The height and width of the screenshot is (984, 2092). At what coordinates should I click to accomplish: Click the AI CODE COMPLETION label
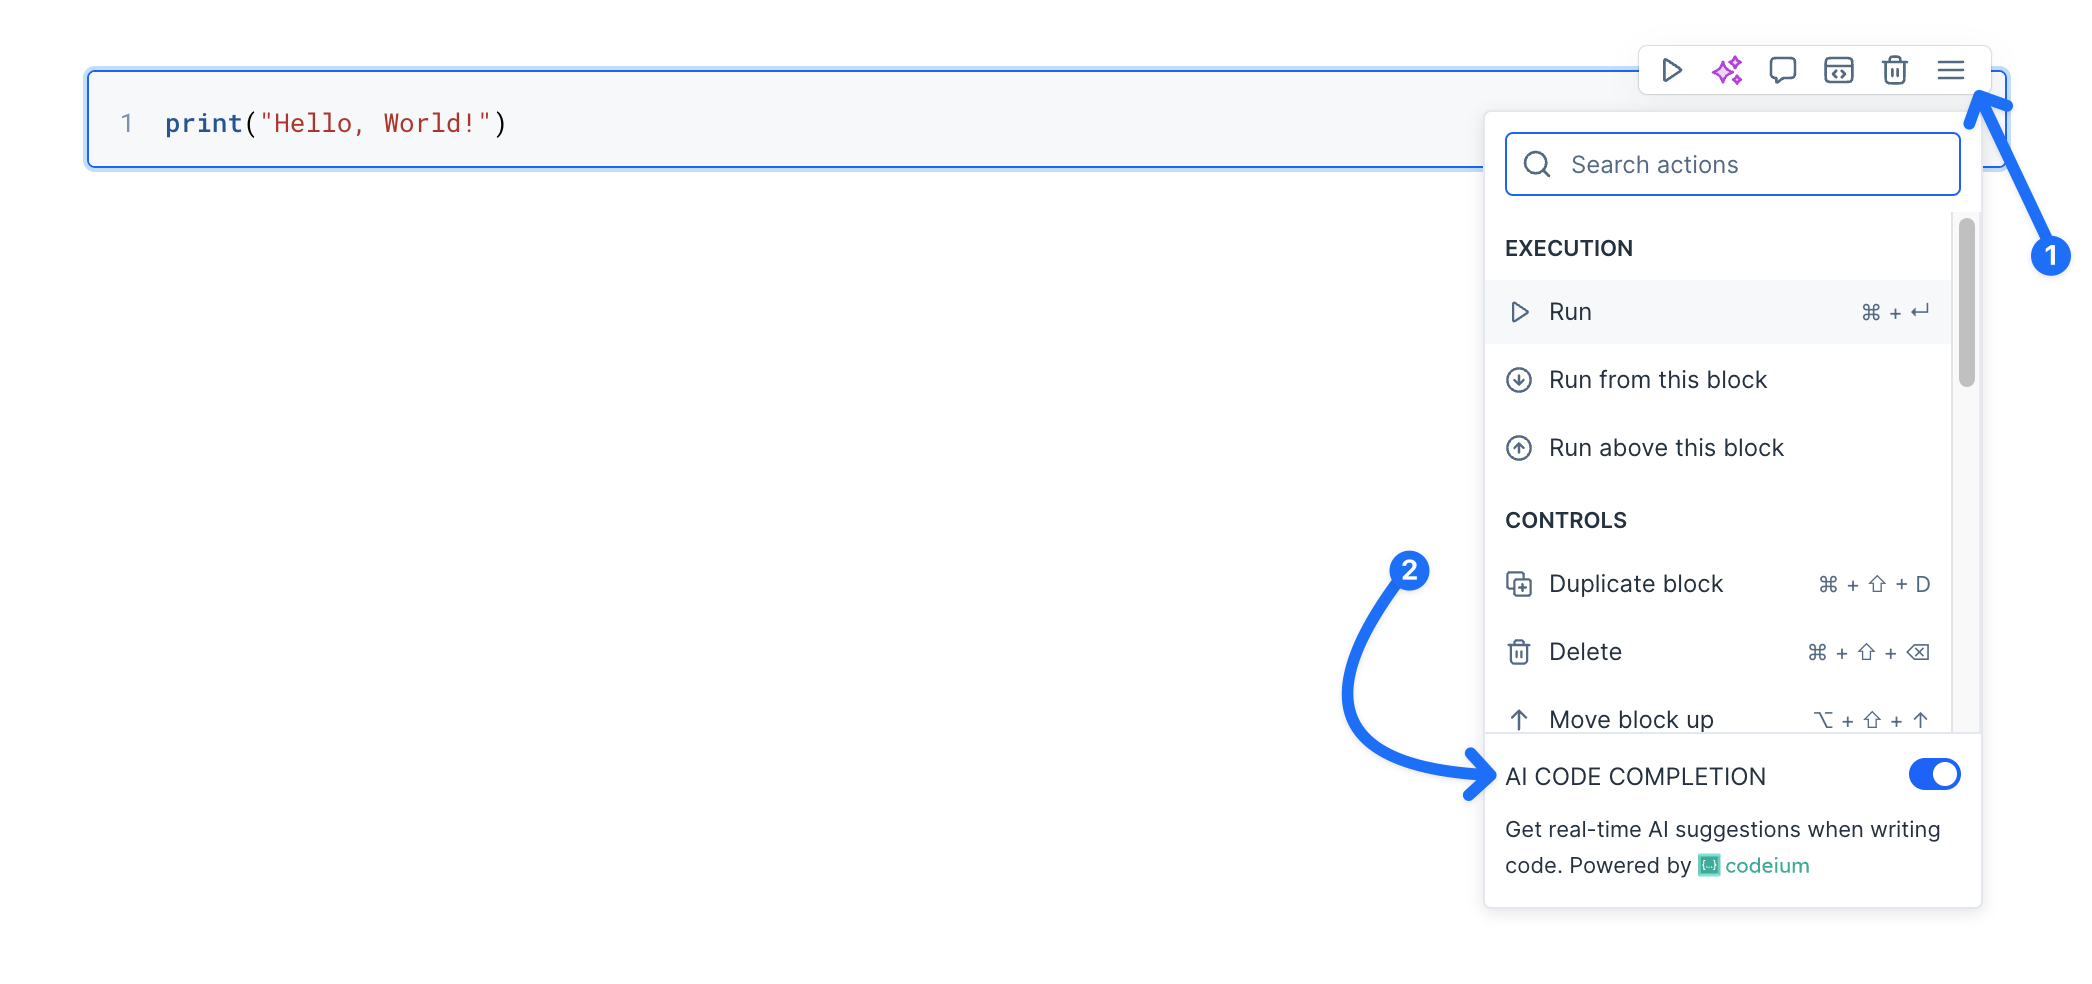[x=1636, y=777]
